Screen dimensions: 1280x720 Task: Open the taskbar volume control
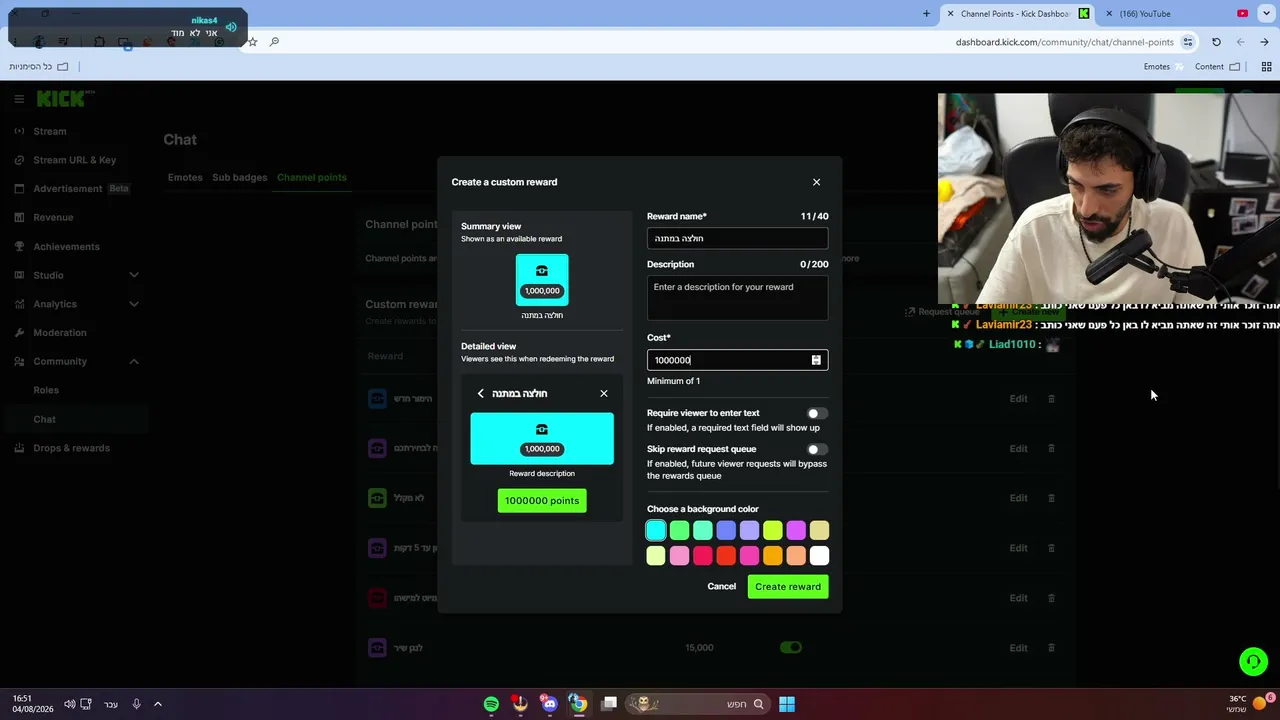(x=69, y=704)
